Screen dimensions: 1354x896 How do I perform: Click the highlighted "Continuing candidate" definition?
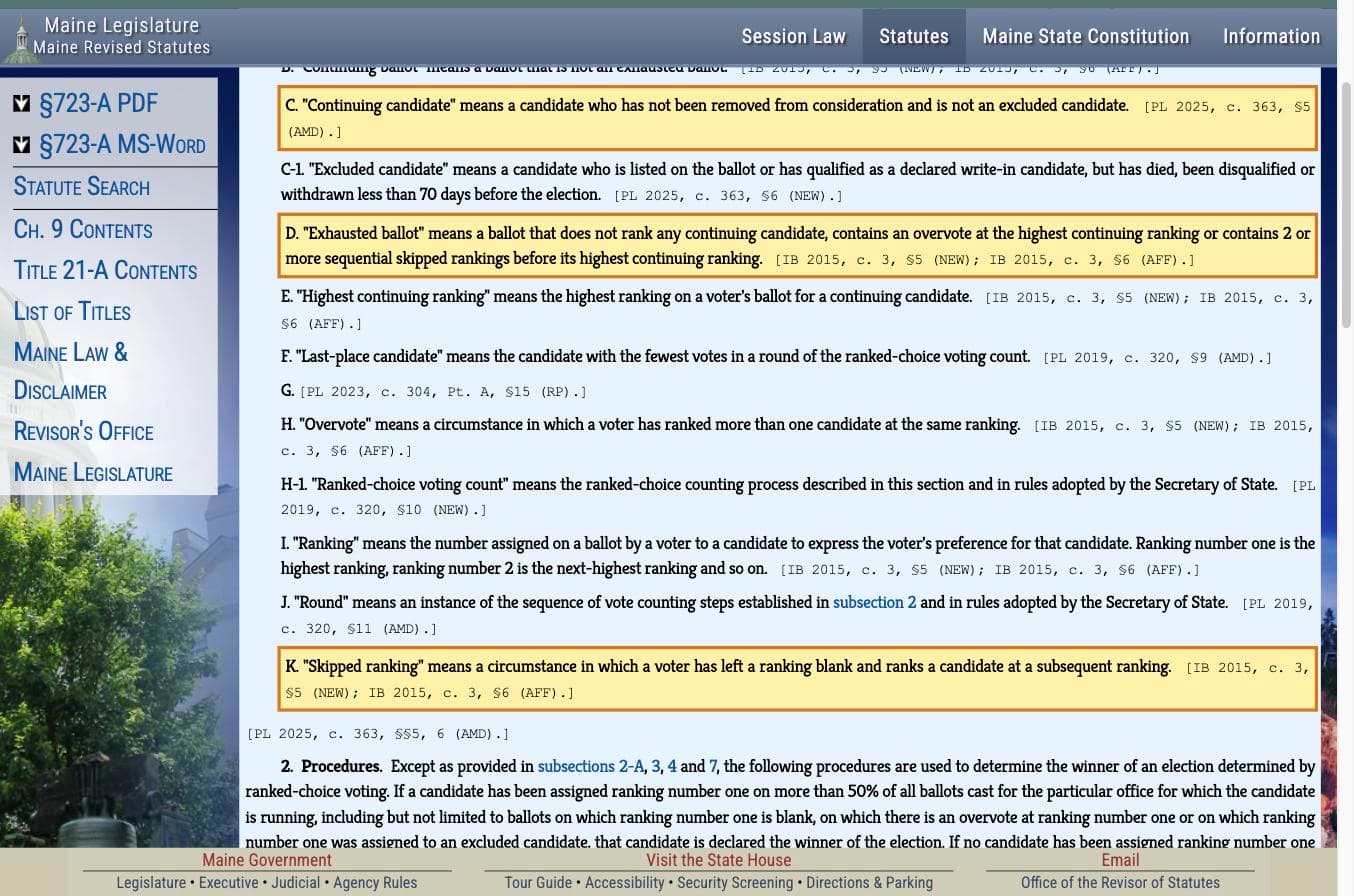tap(797, 118)
